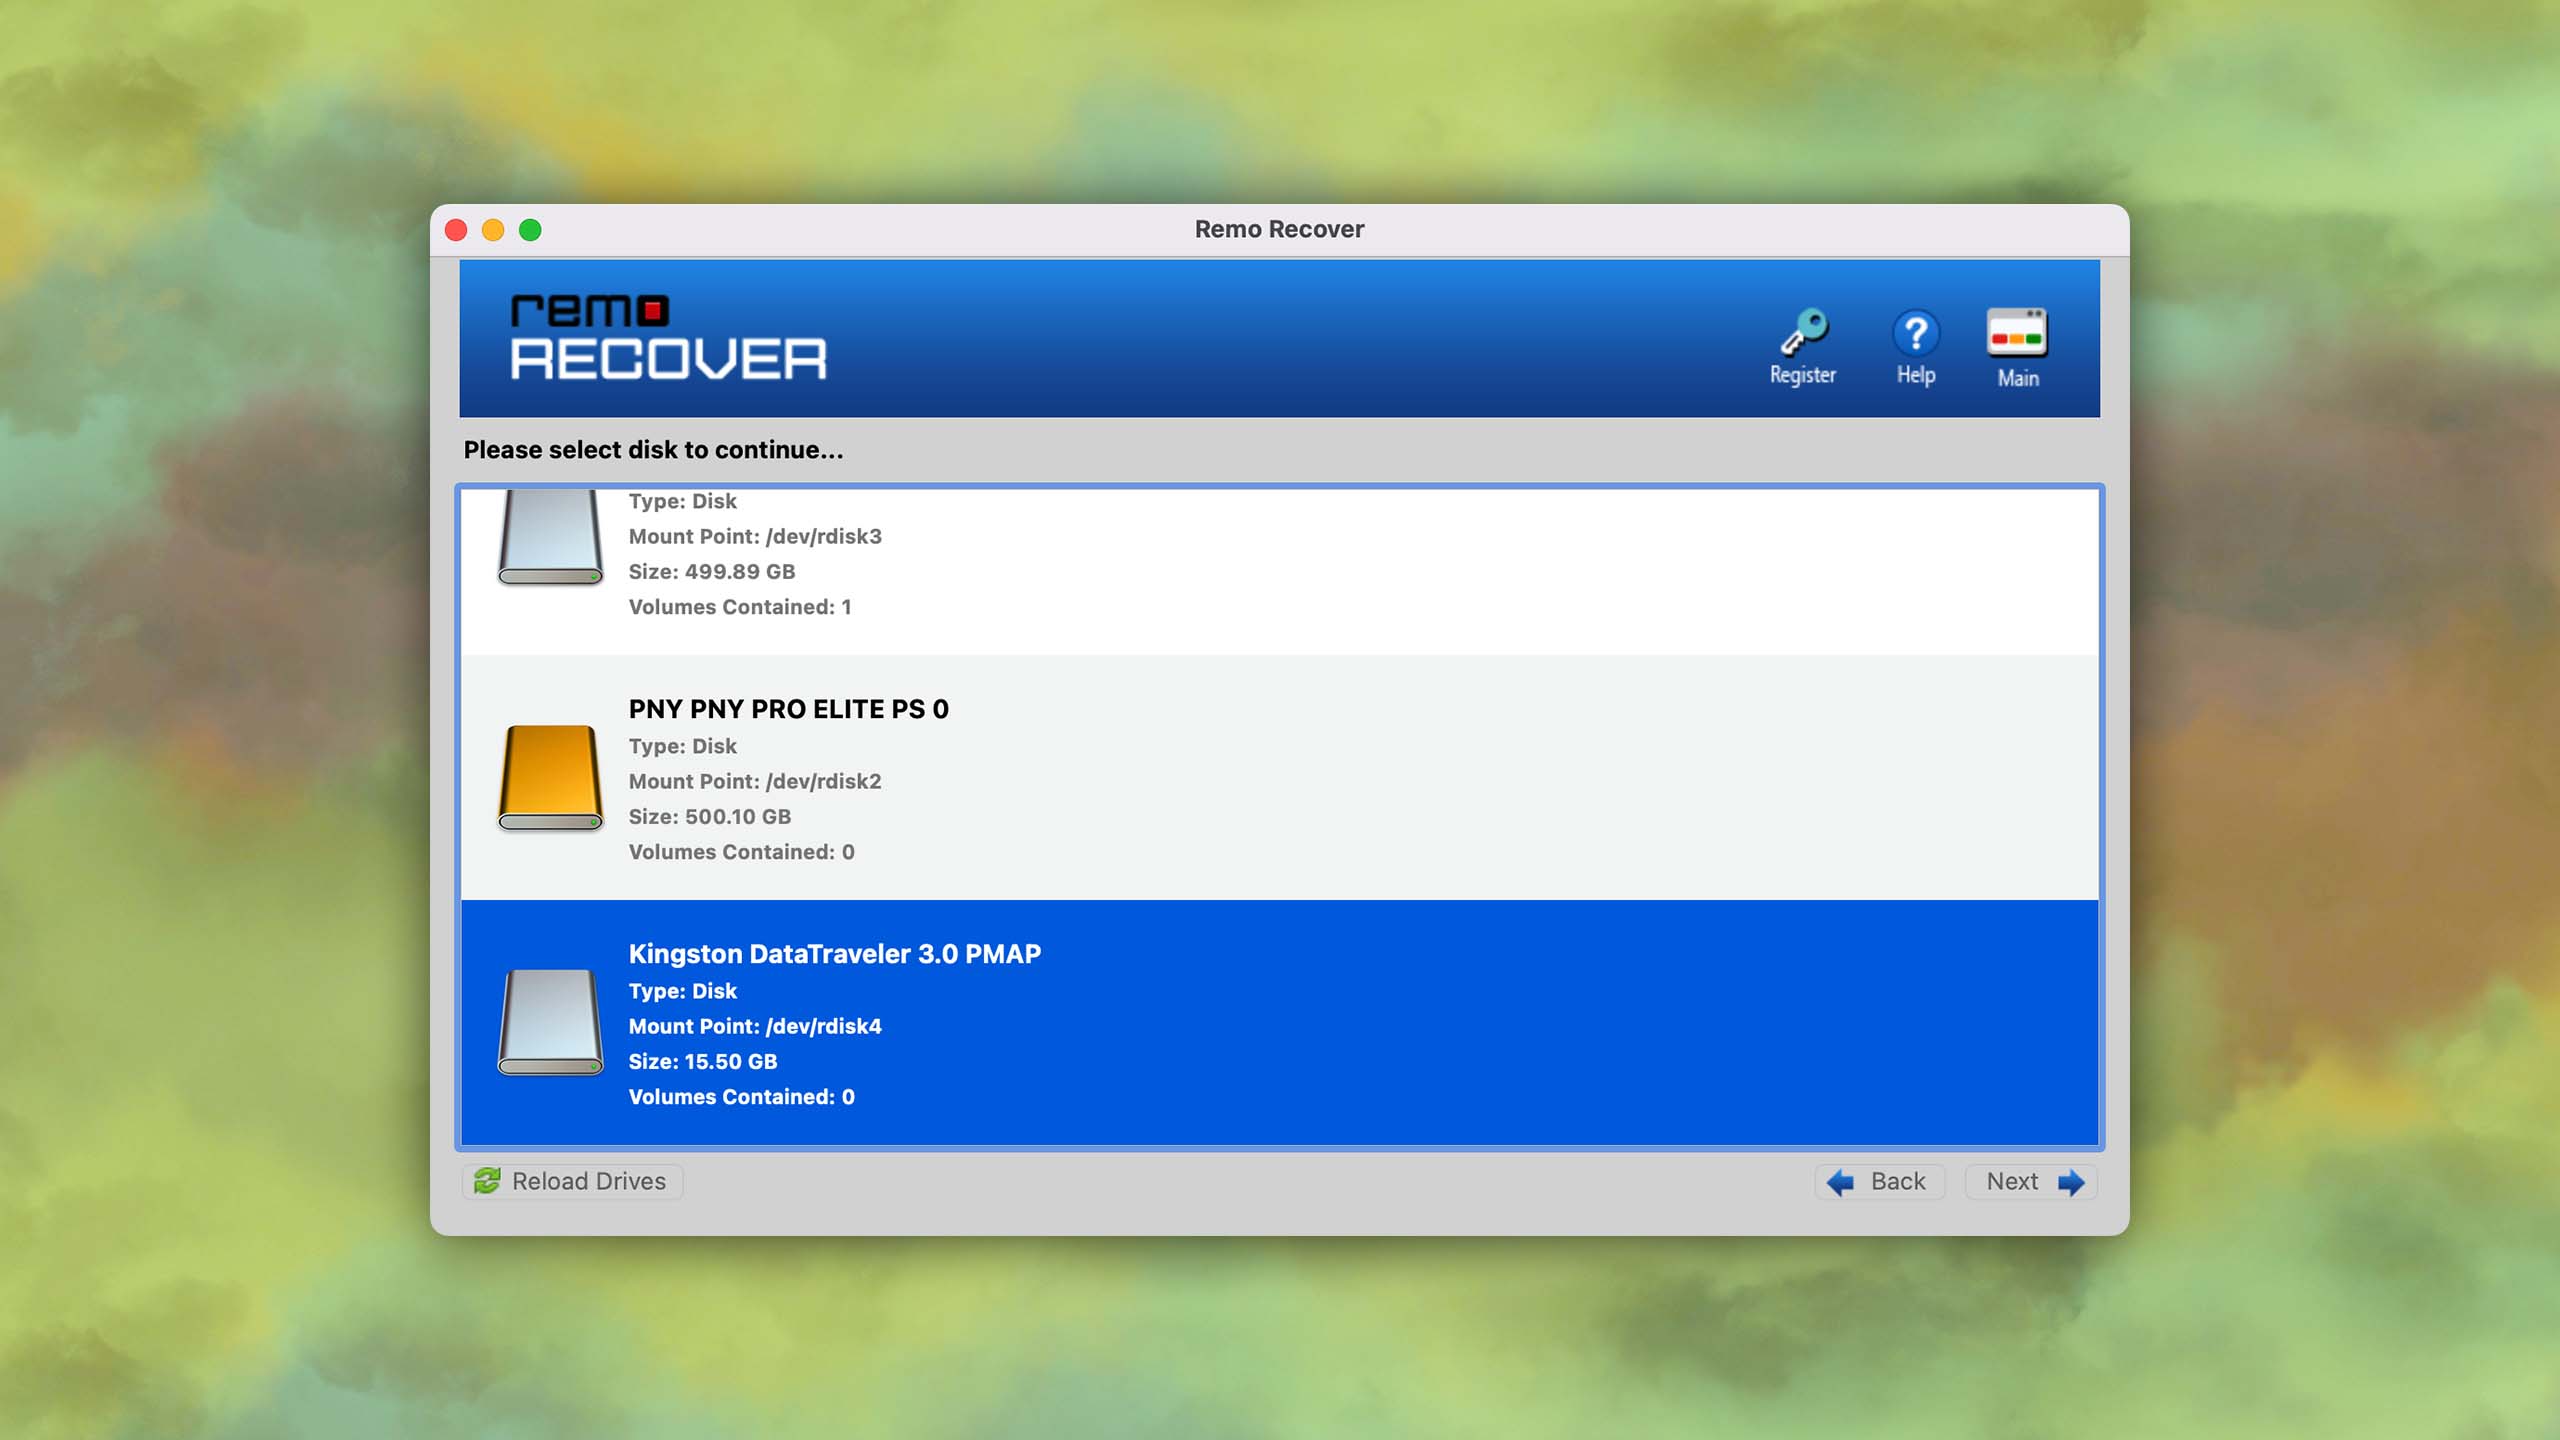This screenshot has height=1440, width=2560.
Task: Click the Help label text
Action: tap(1916, 375)
